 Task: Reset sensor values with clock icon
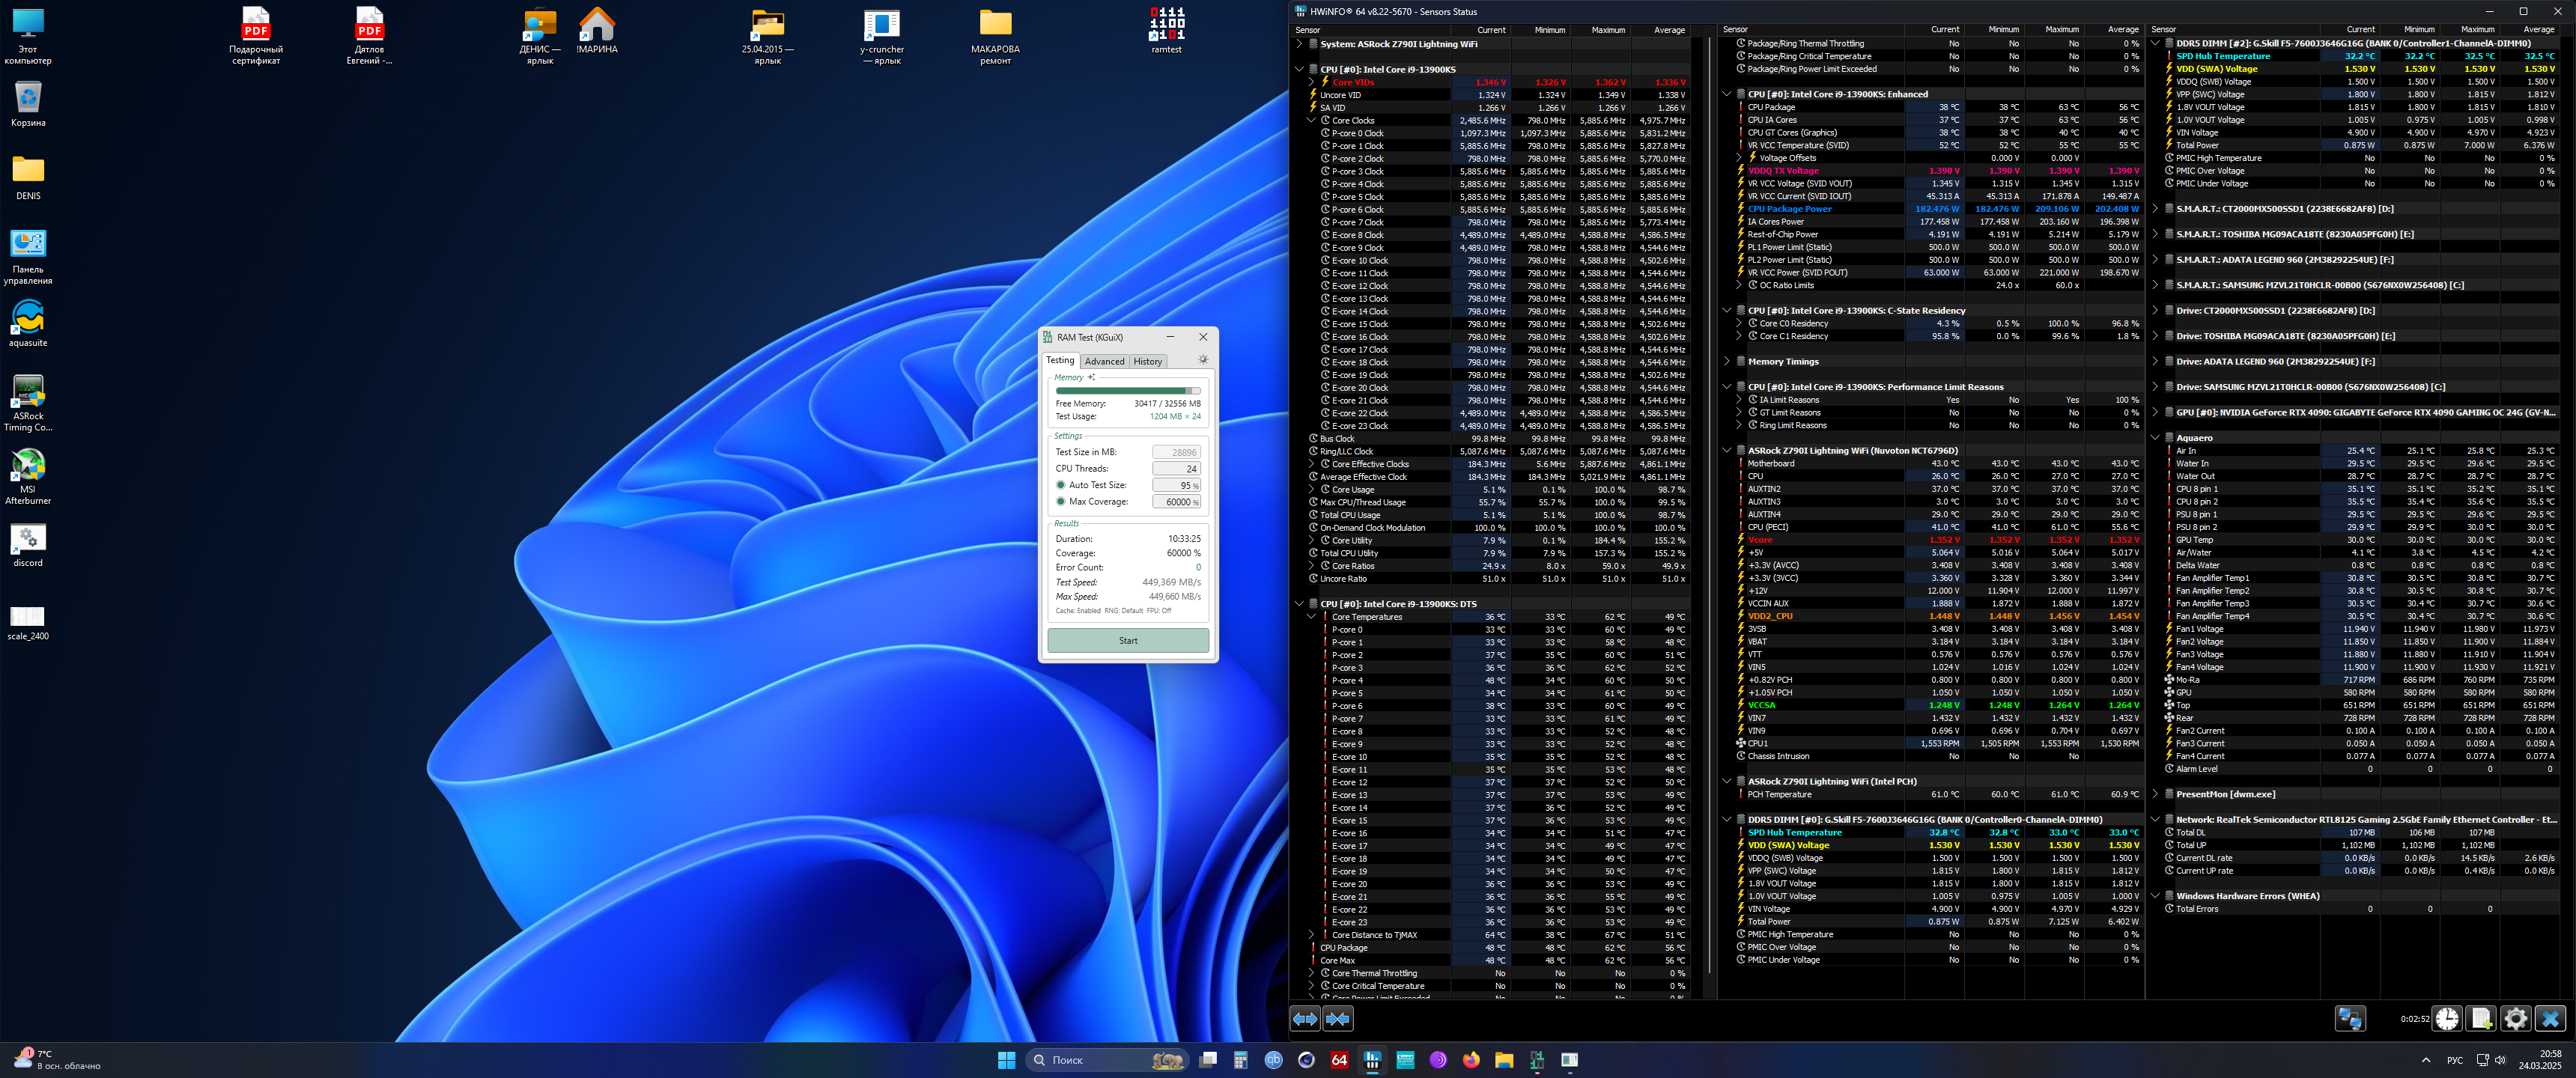[2447, 1018]
